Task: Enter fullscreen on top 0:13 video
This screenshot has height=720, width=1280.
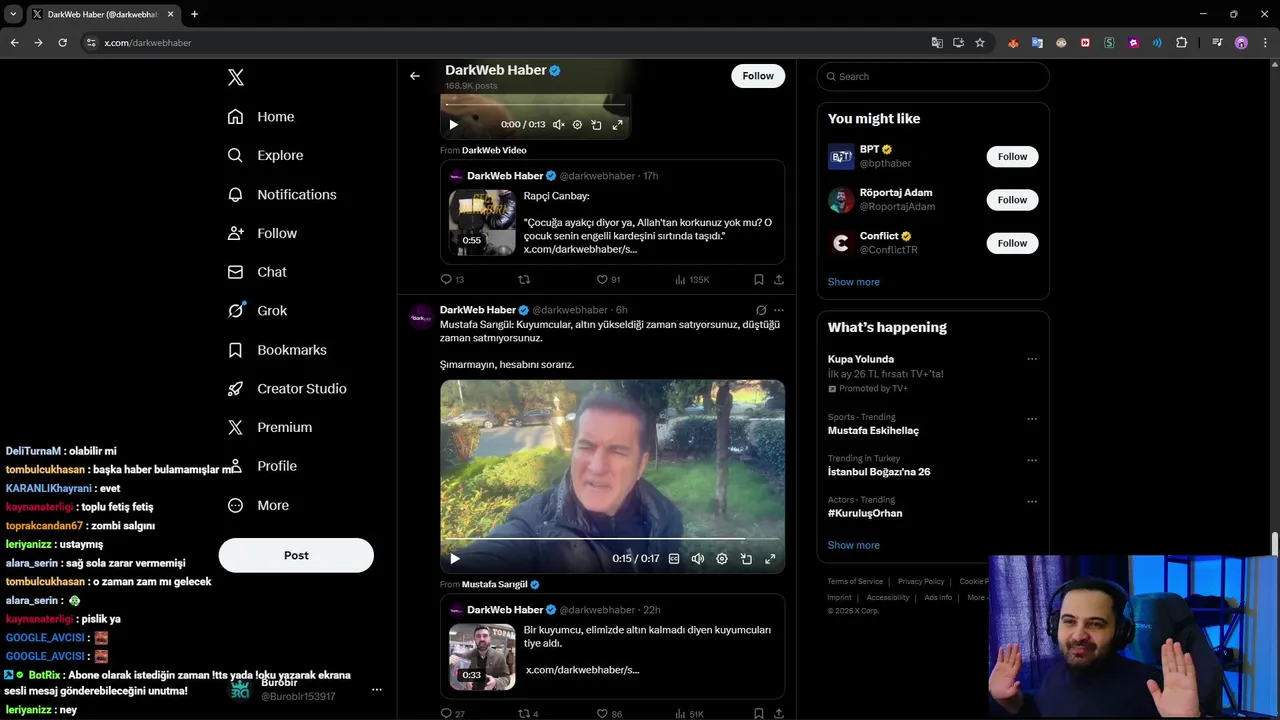Action: (x=617, y=125)
